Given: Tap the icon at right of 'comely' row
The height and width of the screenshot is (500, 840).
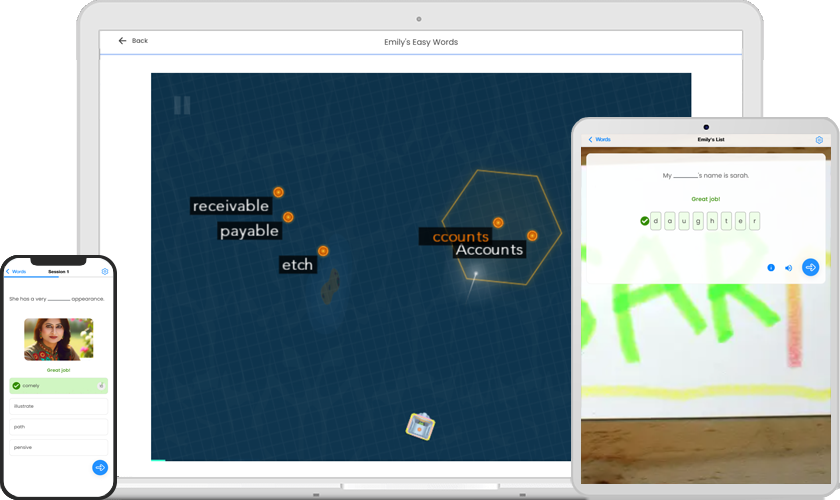Looking at the screenshot, I should 101,386.
